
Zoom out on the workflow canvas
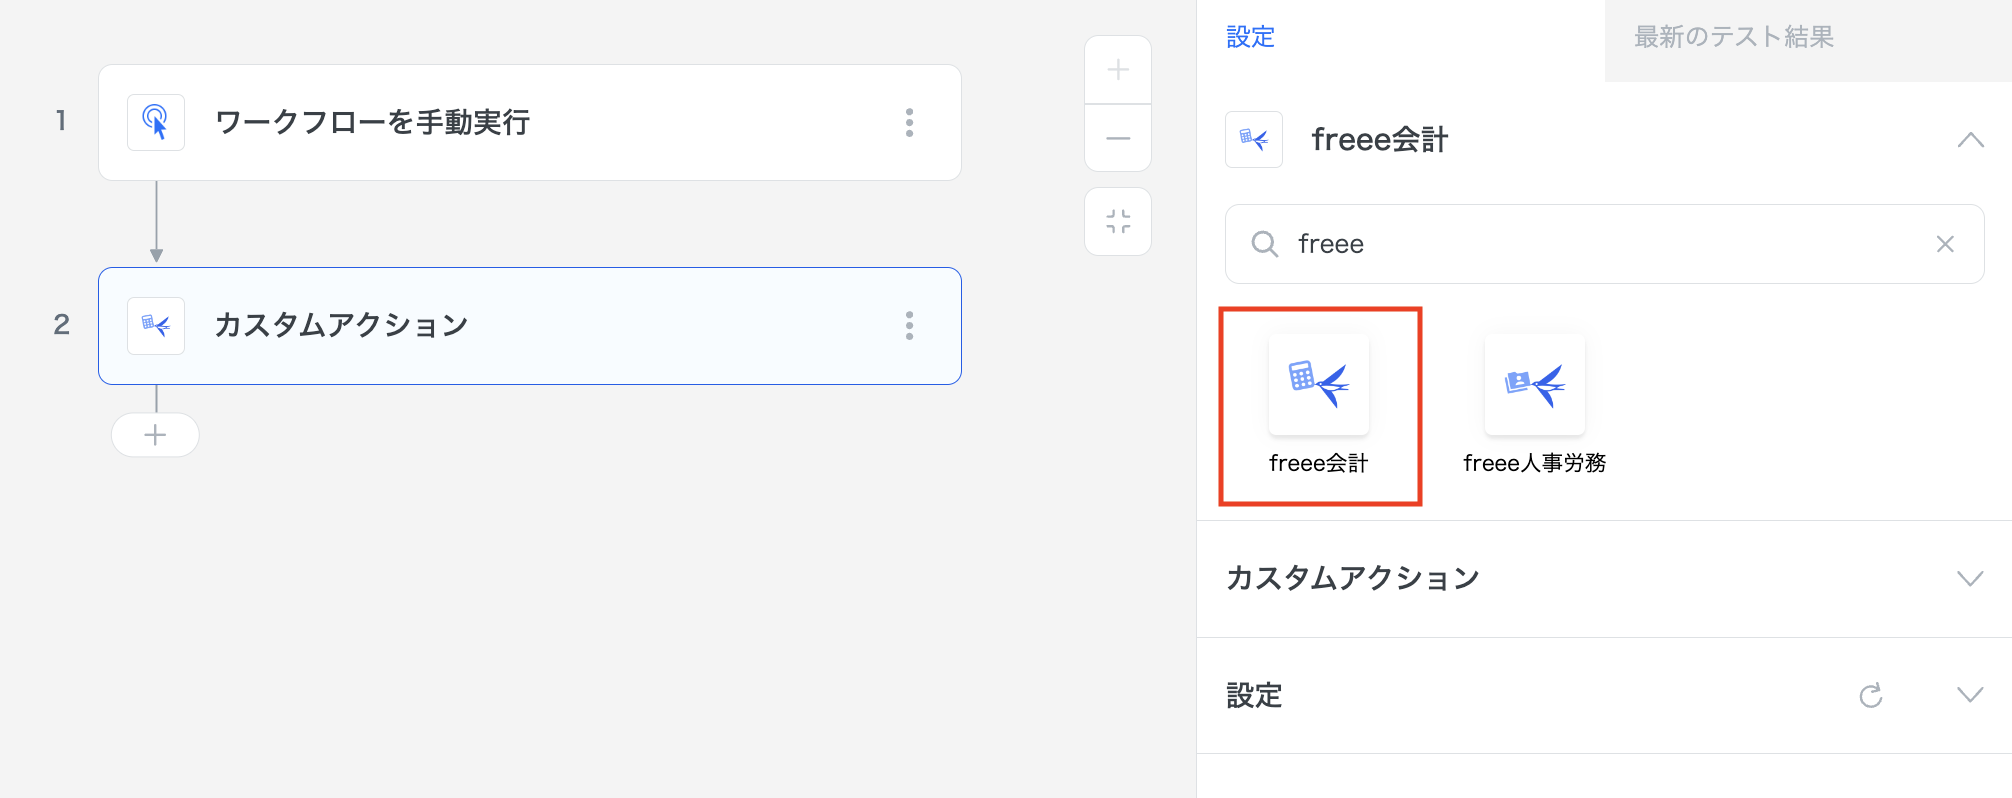(1118, 138)
